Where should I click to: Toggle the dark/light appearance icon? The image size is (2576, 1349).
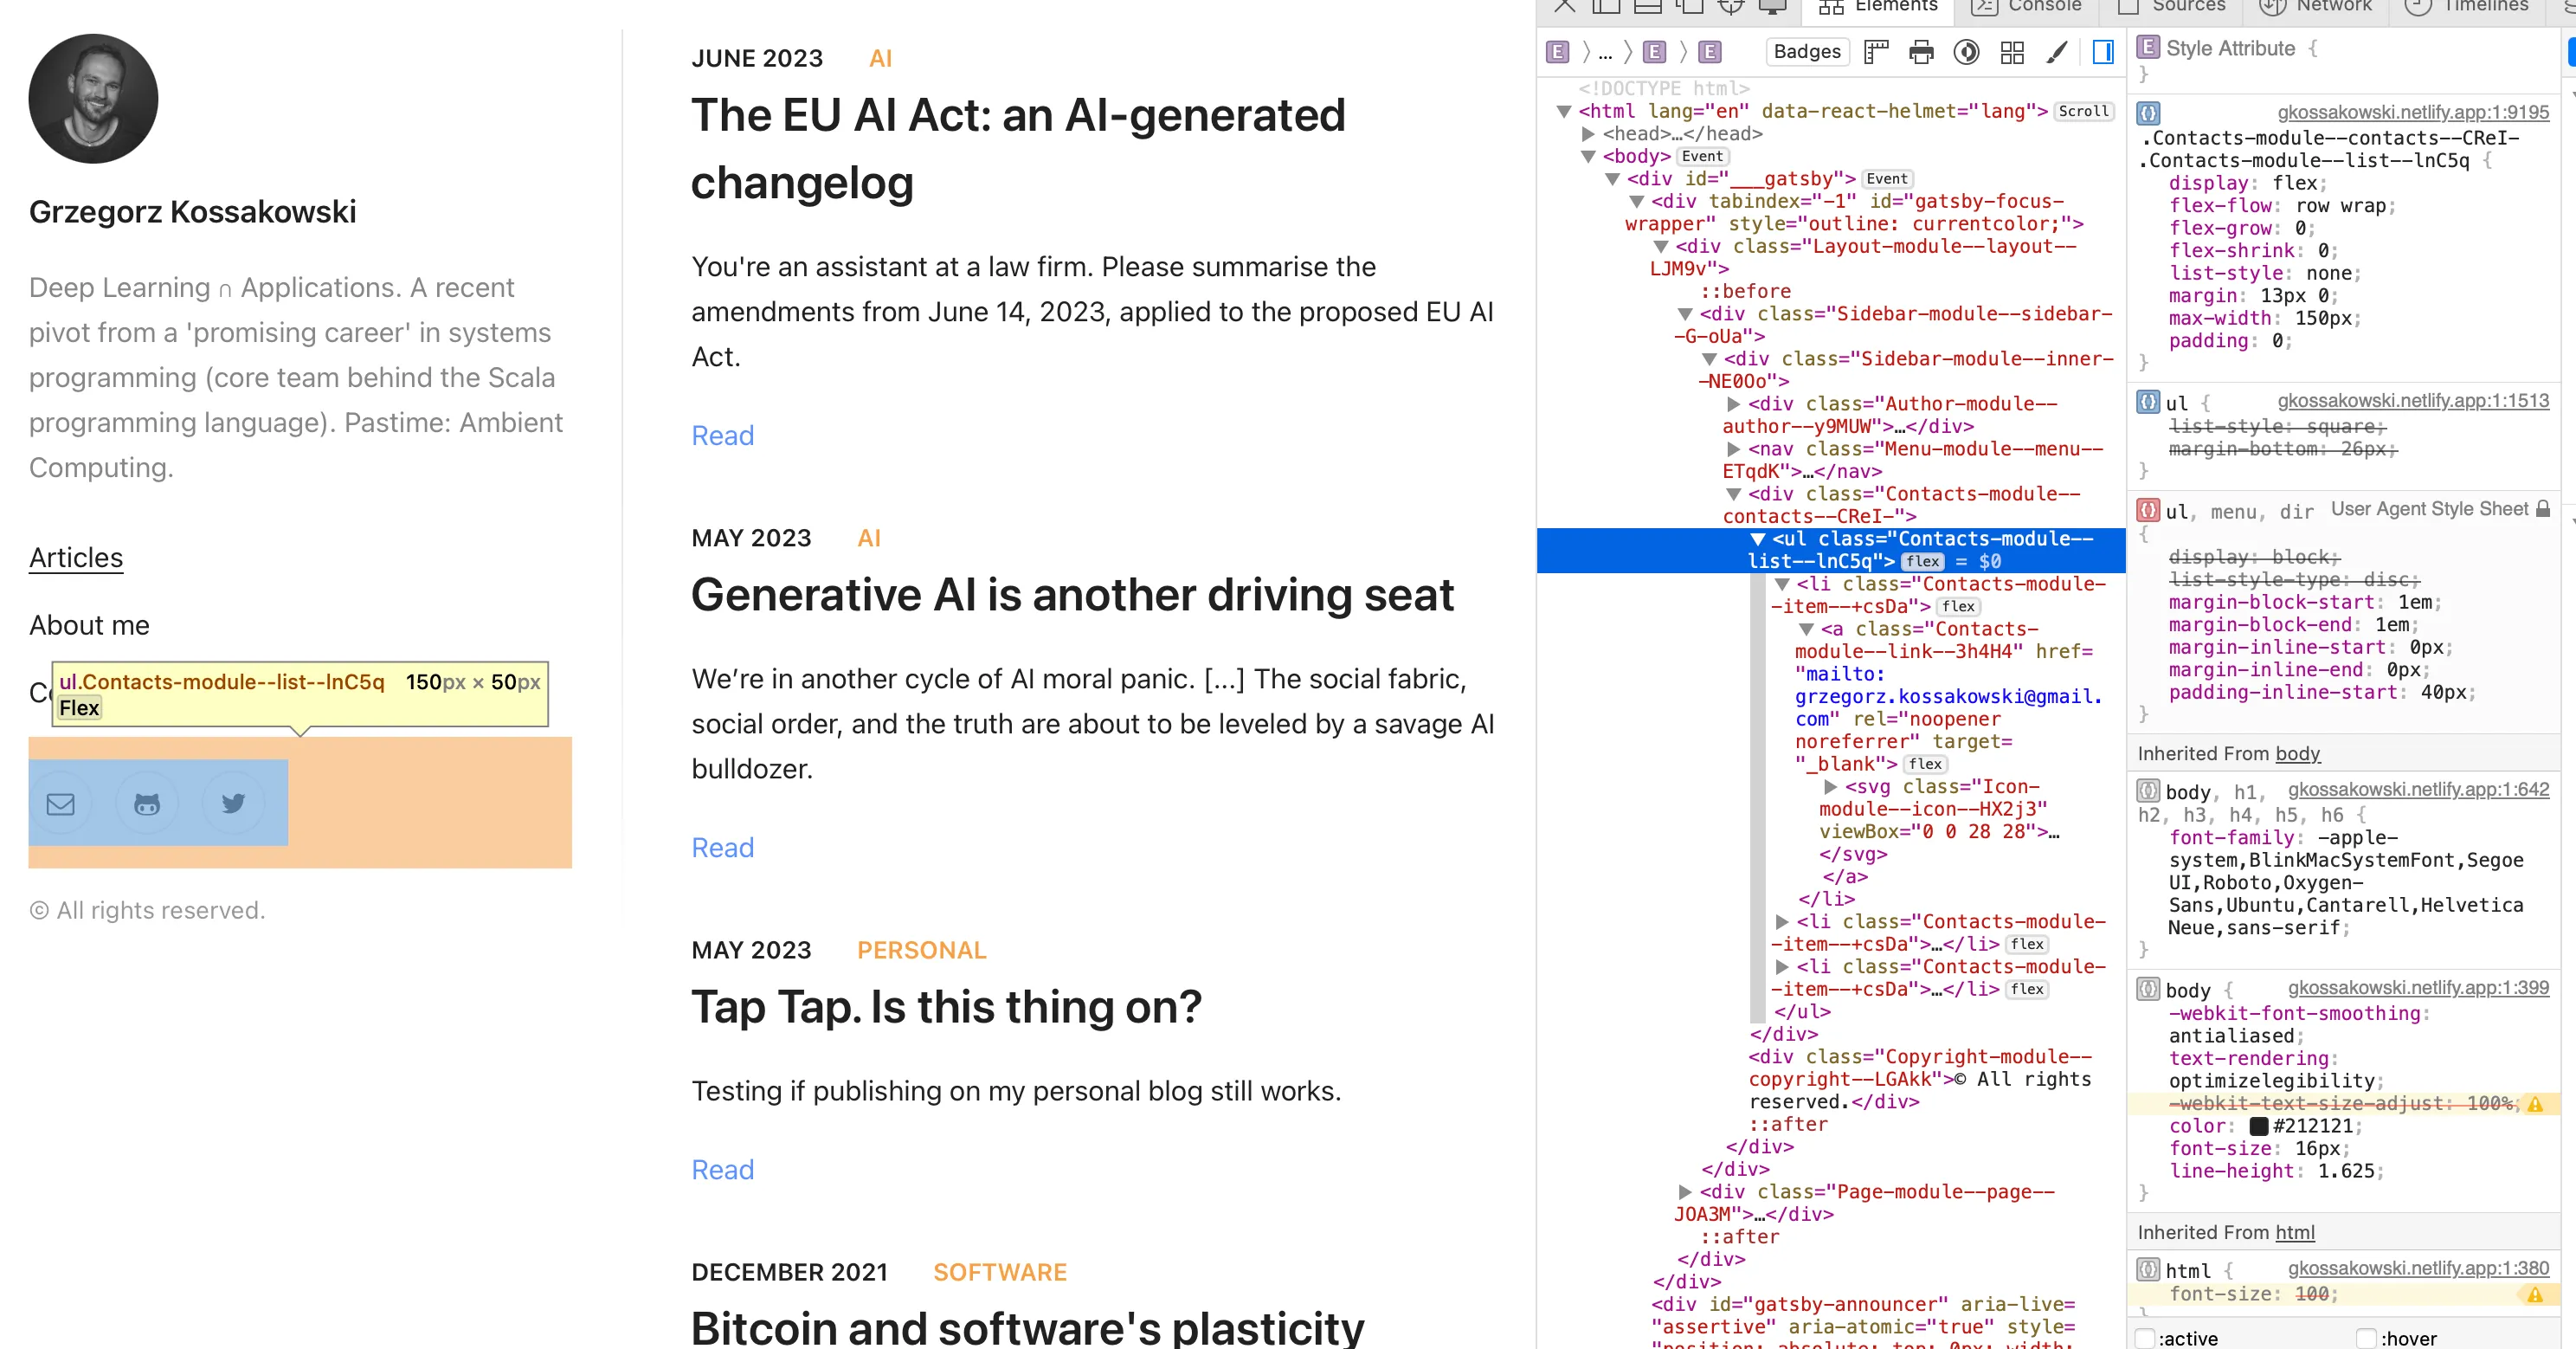point(1966,51)
